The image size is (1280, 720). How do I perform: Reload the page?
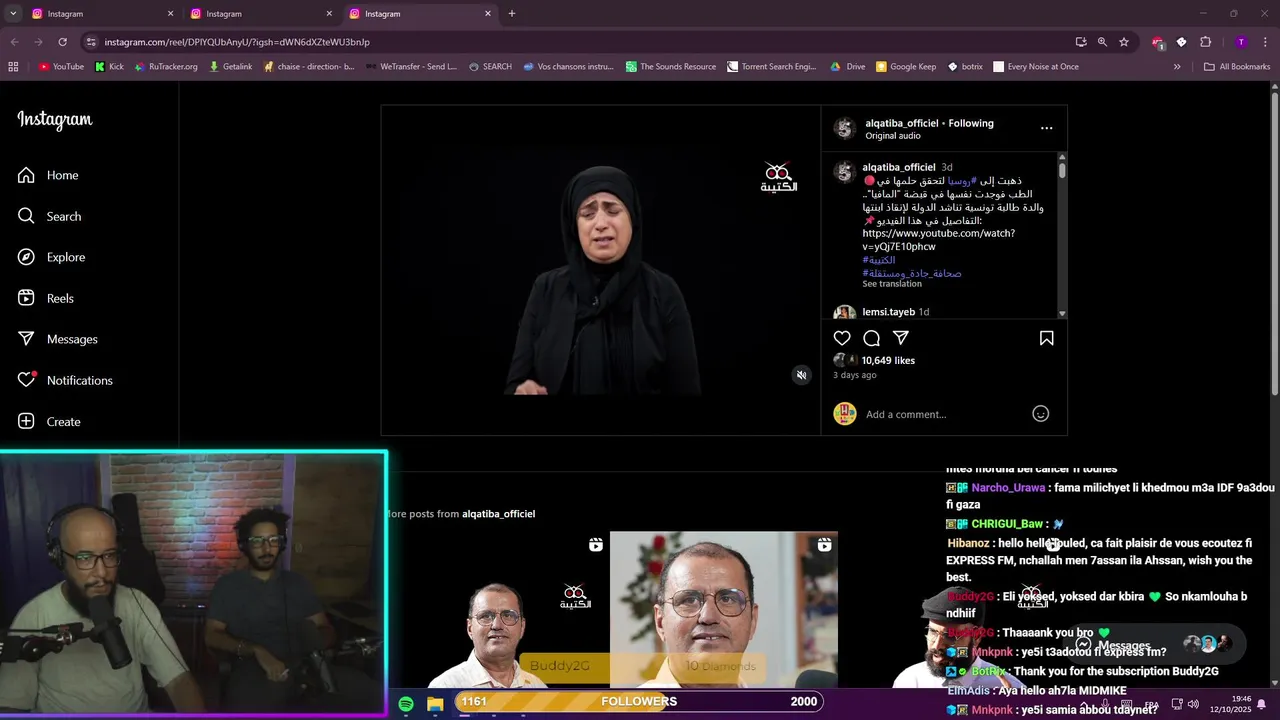62,42
